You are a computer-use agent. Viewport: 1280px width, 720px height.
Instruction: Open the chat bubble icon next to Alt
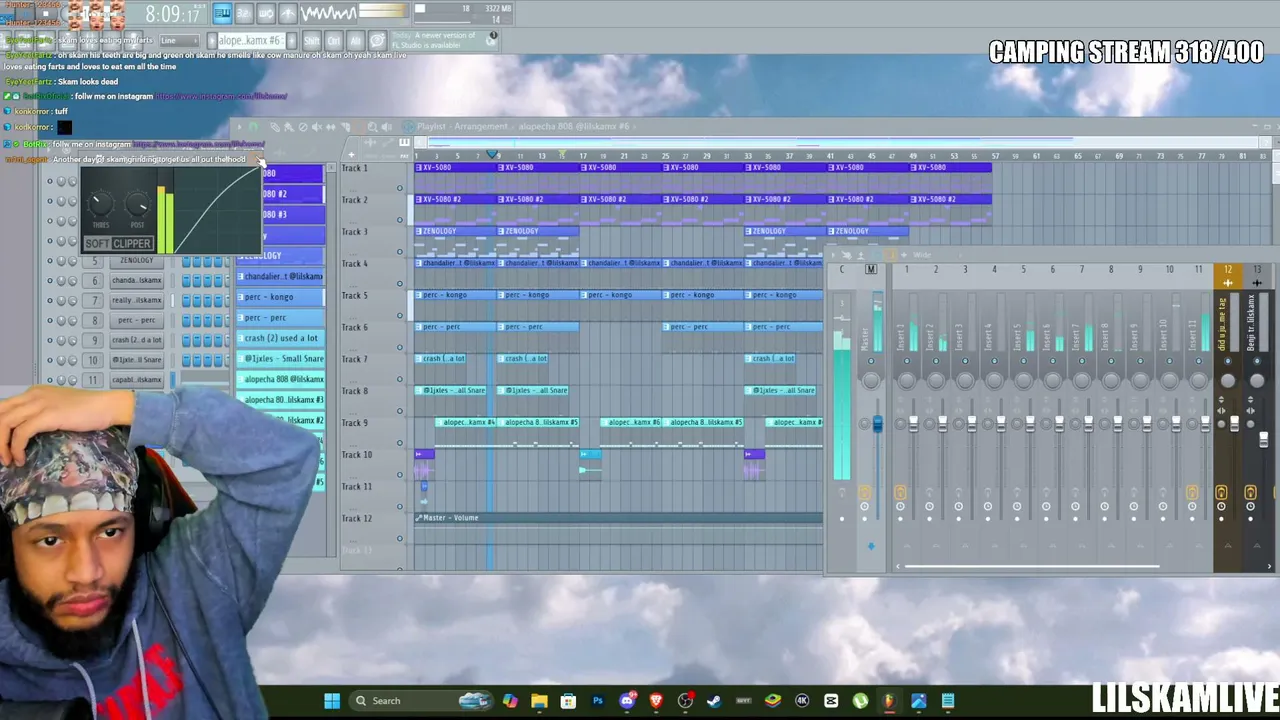[x=377, y=41]
